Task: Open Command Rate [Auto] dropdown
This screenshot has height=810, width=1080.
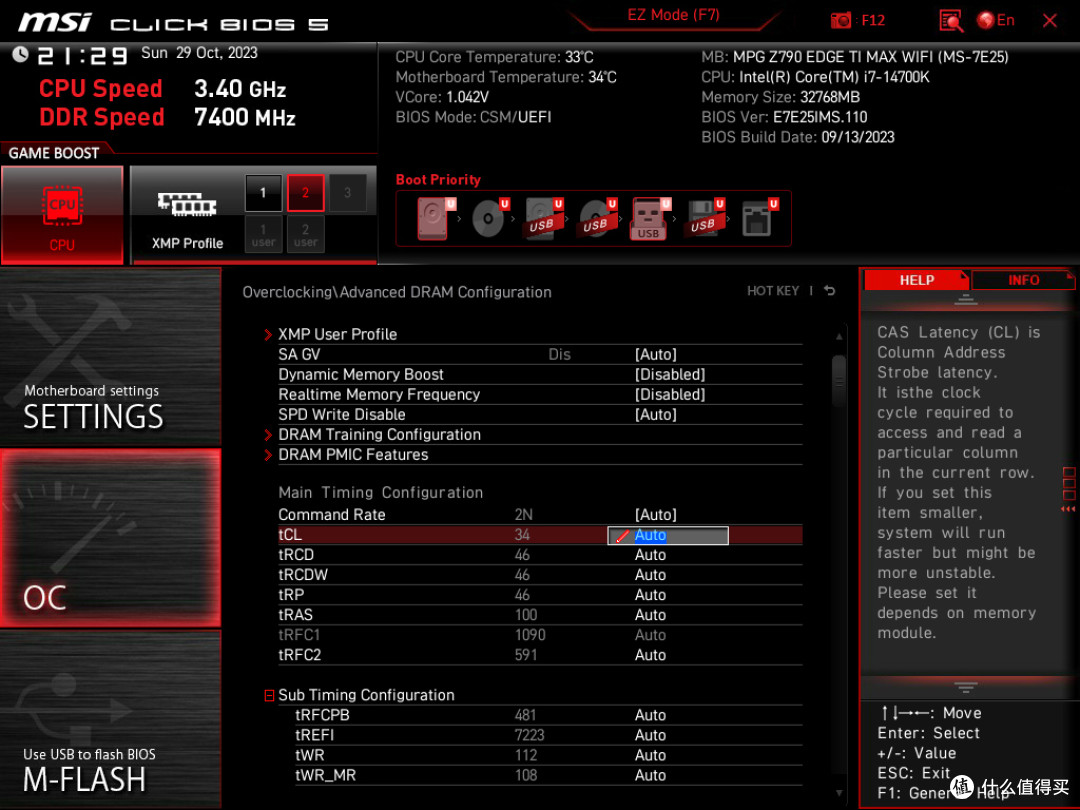Action: (x=656, y=515)
